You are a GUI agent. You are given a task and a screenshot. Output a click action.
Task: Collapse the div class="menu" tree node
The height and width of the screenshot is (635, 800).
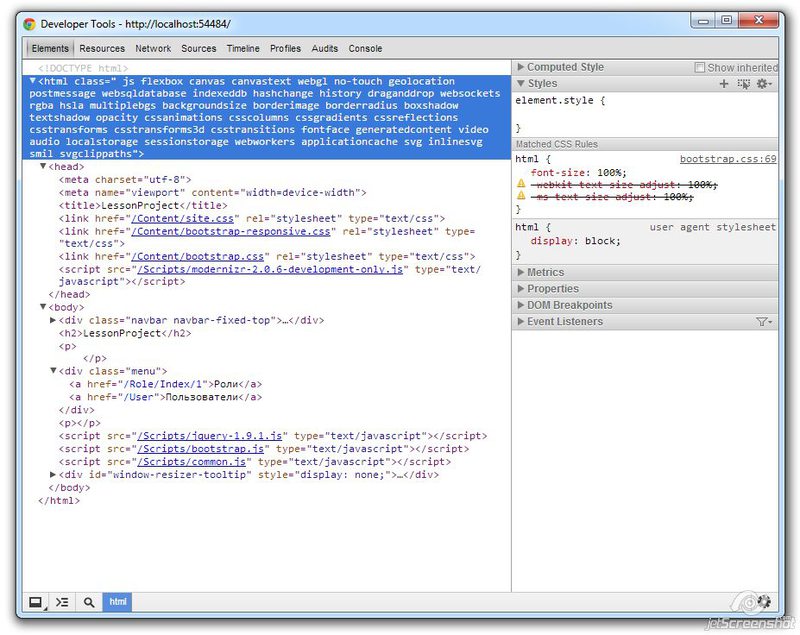pos(53,370)
